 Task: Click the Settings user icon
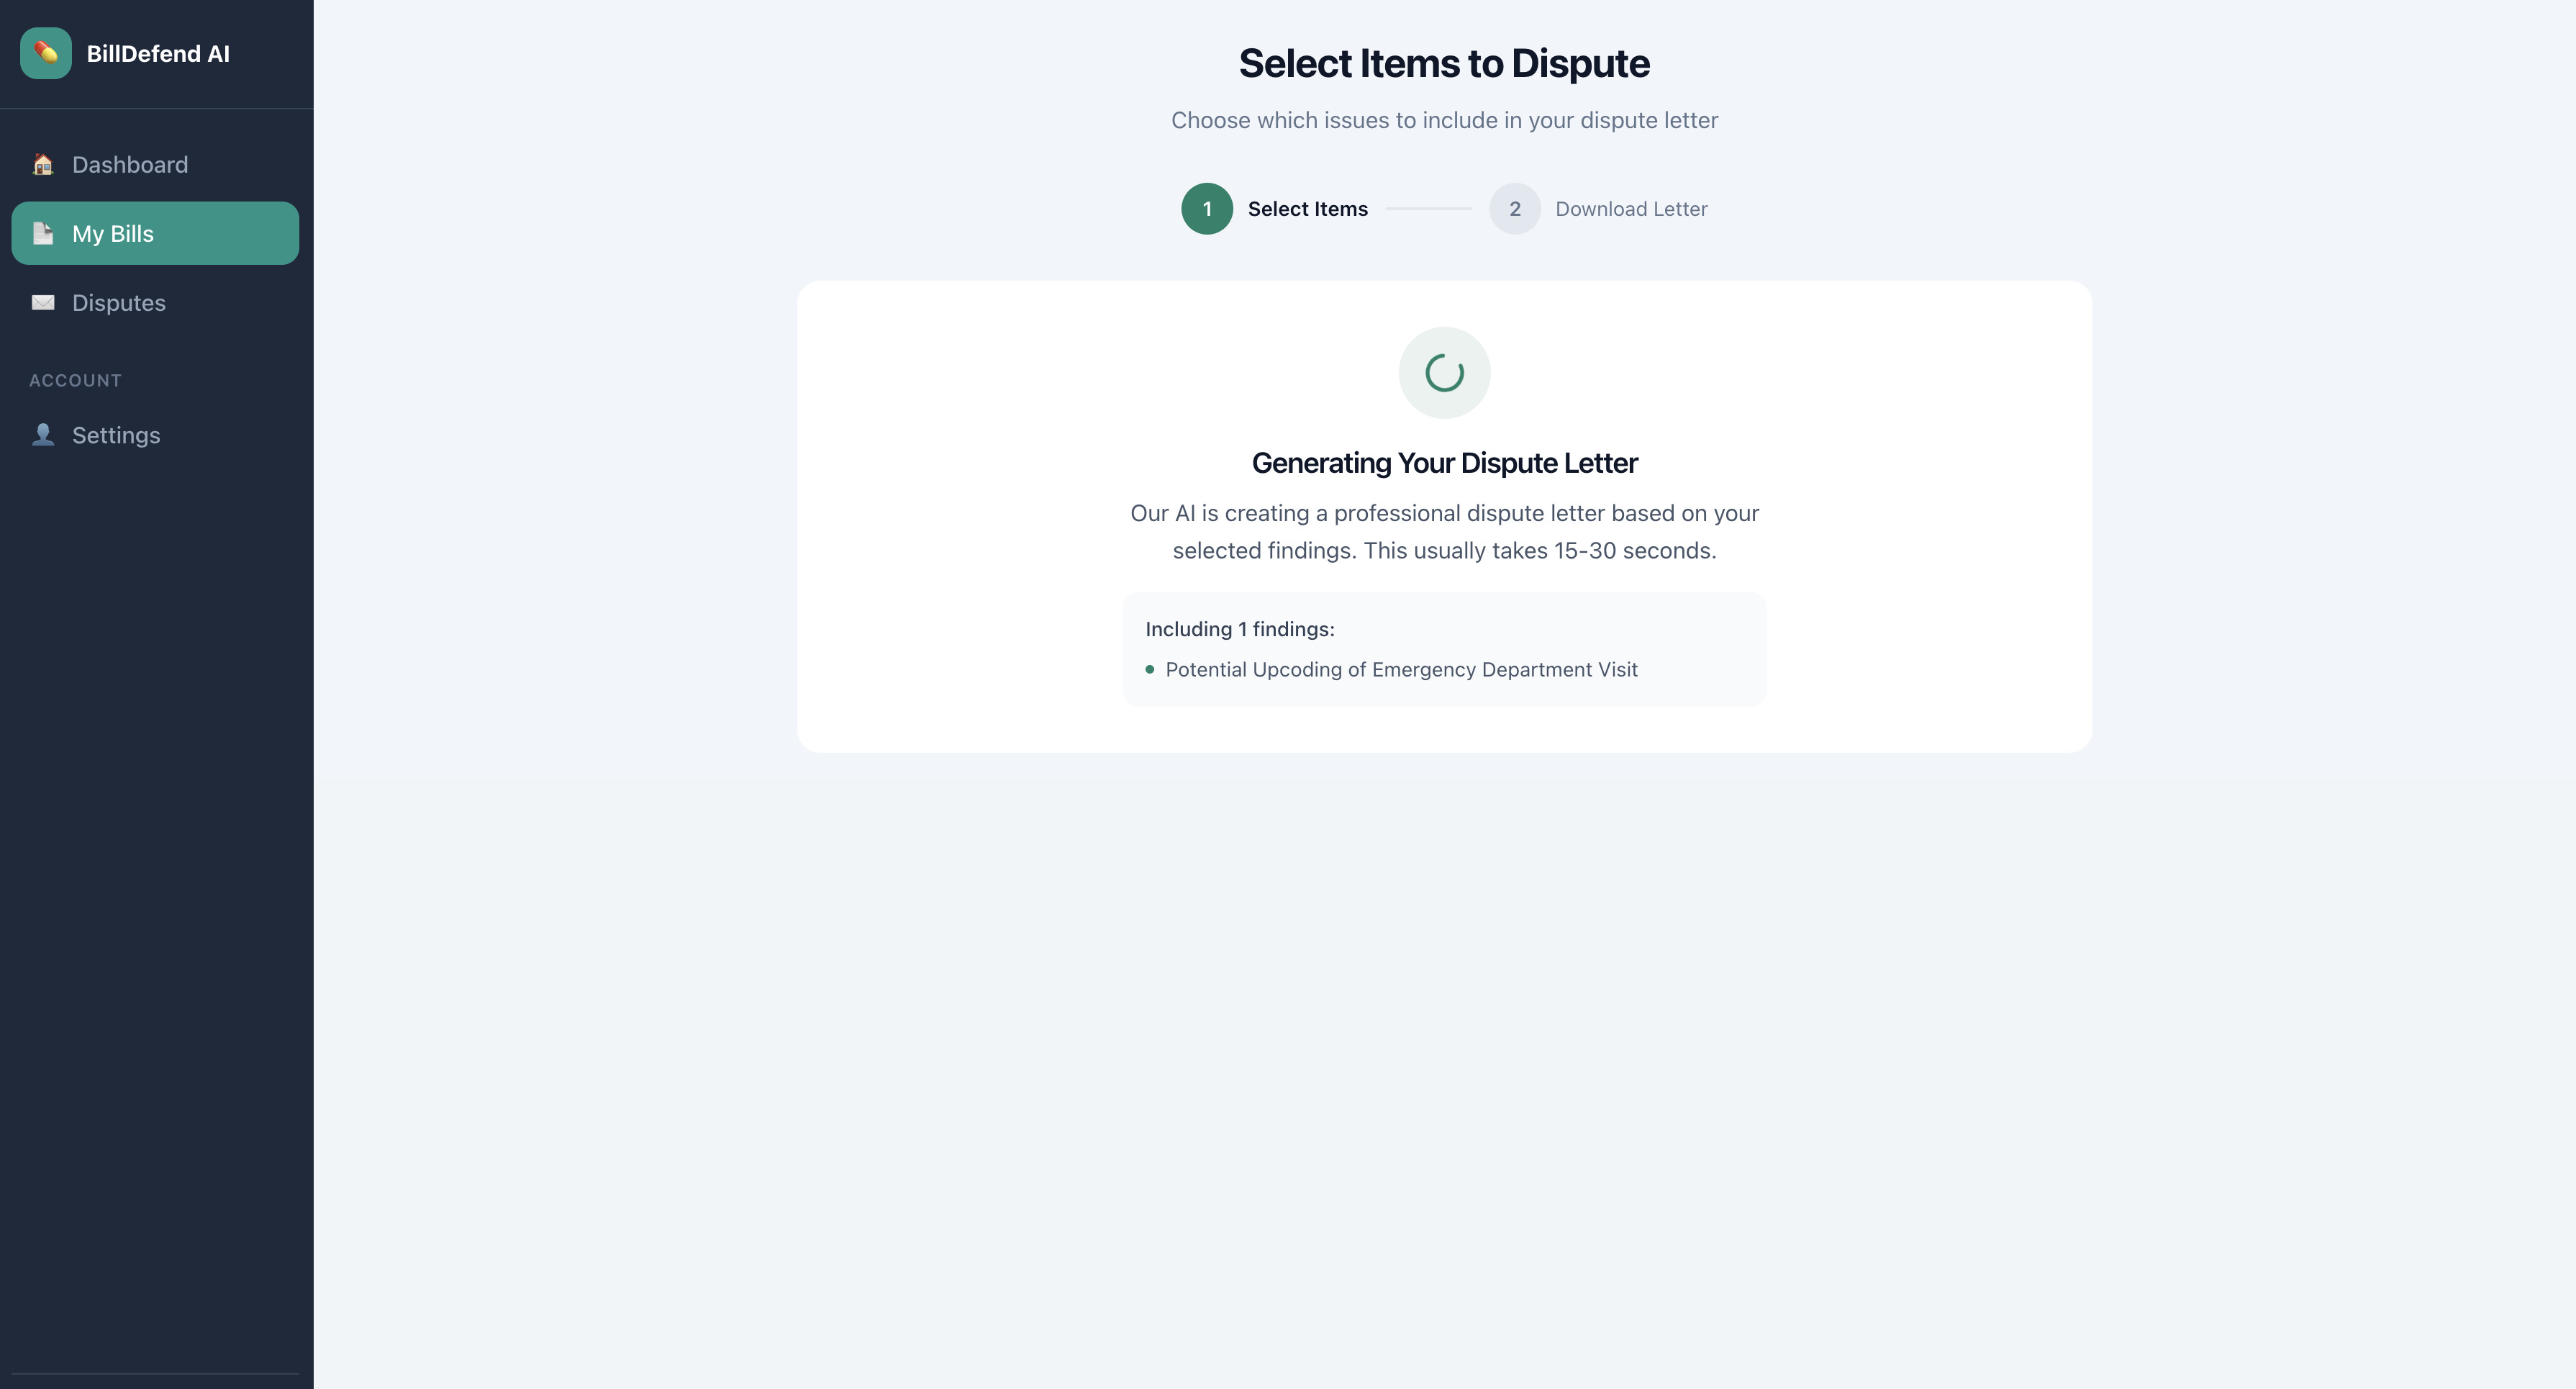[x=43, y=434]
